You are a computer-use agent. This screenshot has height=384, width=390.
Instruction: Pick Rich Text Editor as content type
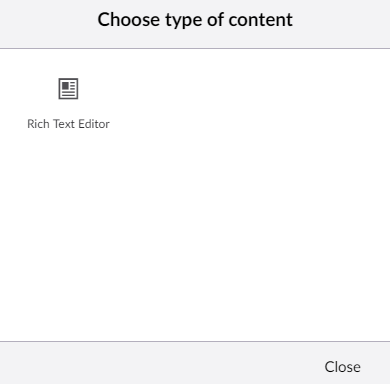click(x=68, y=103)
